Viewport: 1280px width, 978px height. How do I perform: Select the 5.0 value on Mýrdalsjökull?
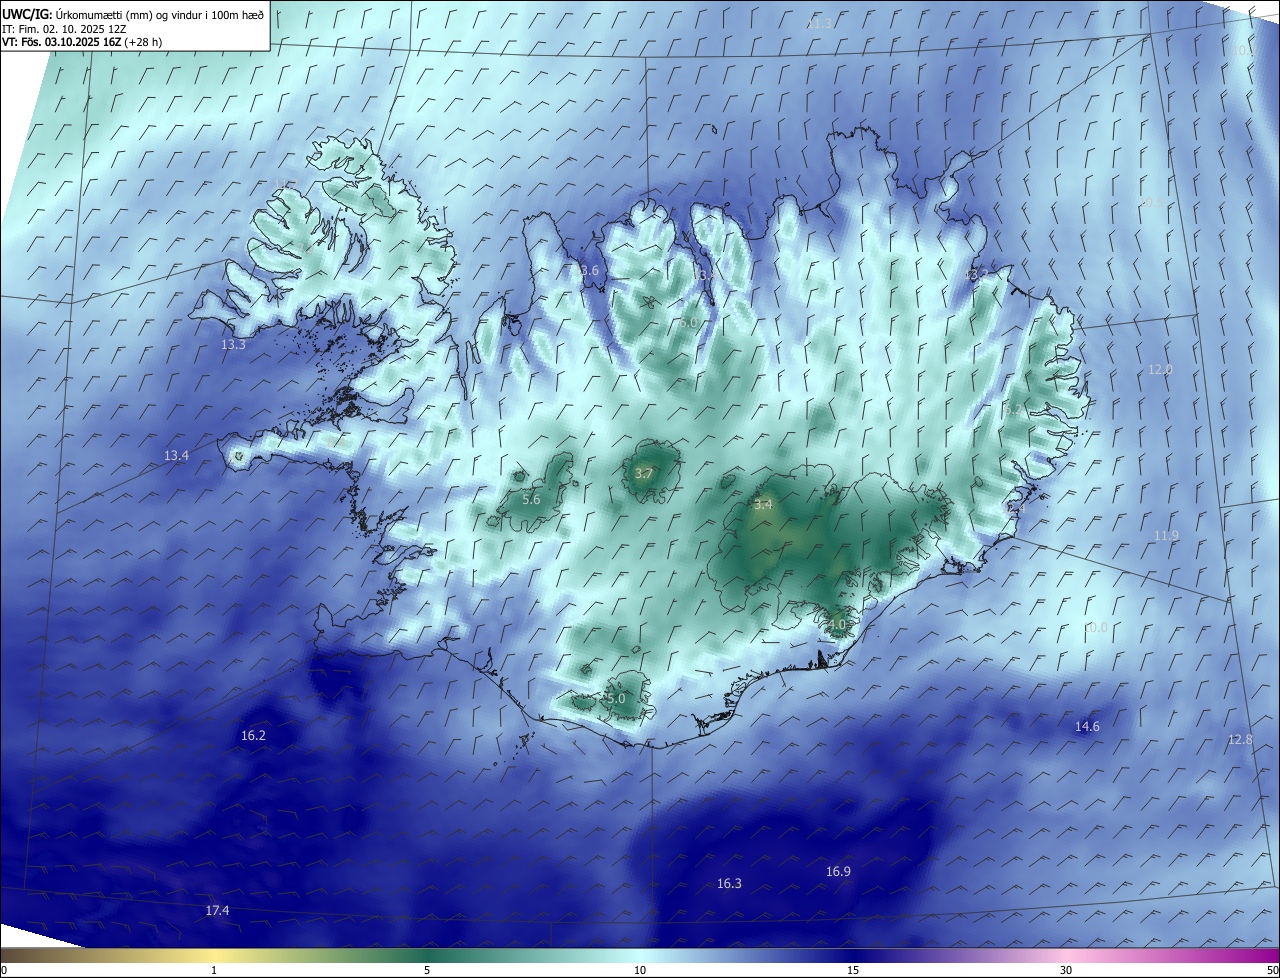(x=616, y=698)
